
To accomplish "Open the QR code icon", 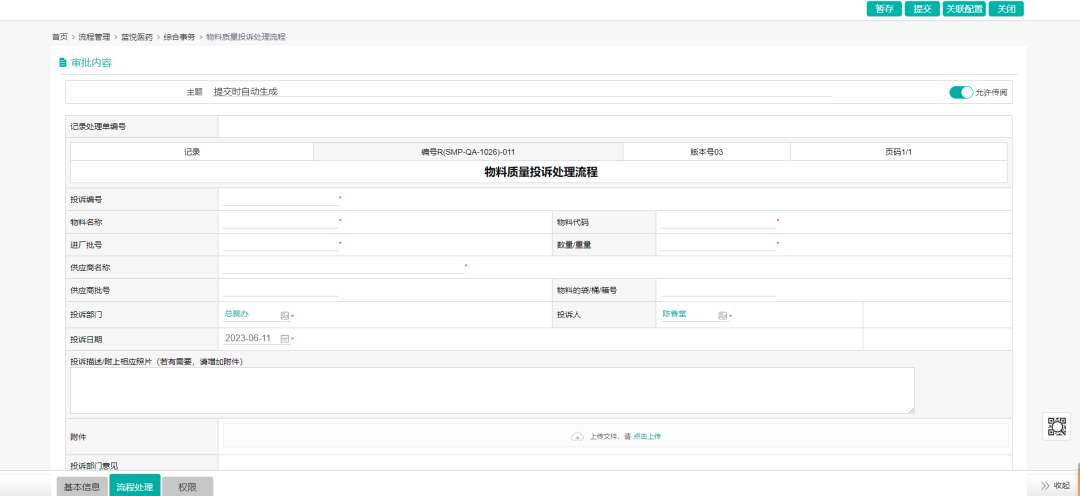I will pyautogui.click(x=1056, y=427).
